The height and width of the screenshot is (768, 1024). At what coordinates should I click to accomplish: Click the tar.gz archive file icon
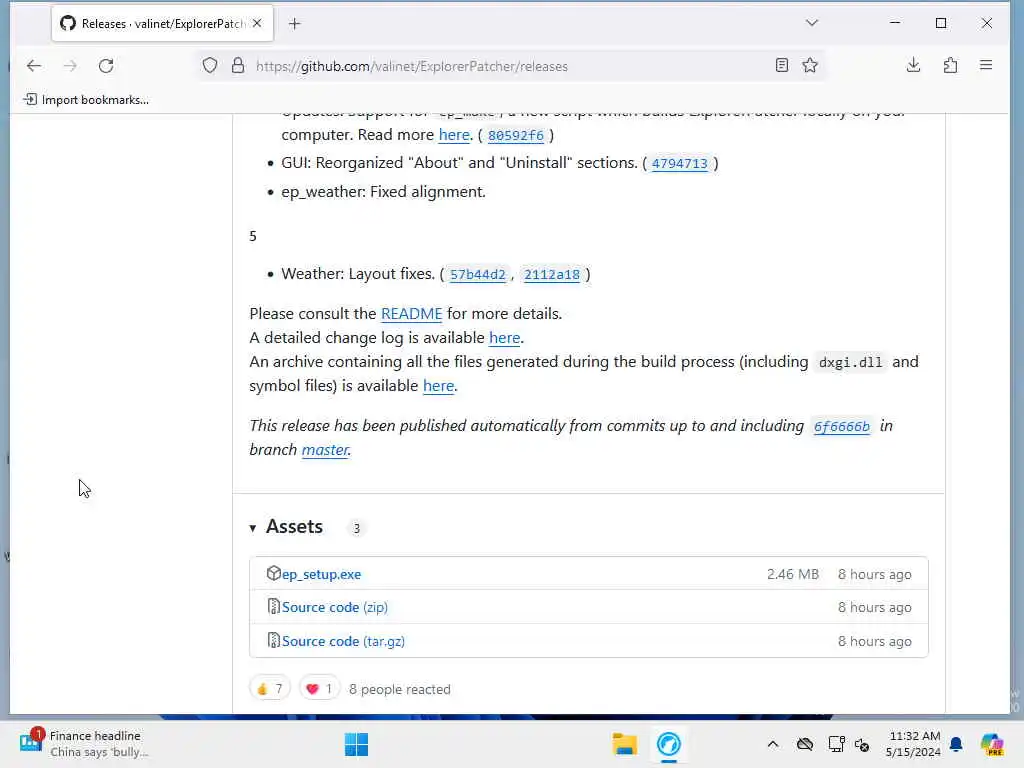coord(274,641)
